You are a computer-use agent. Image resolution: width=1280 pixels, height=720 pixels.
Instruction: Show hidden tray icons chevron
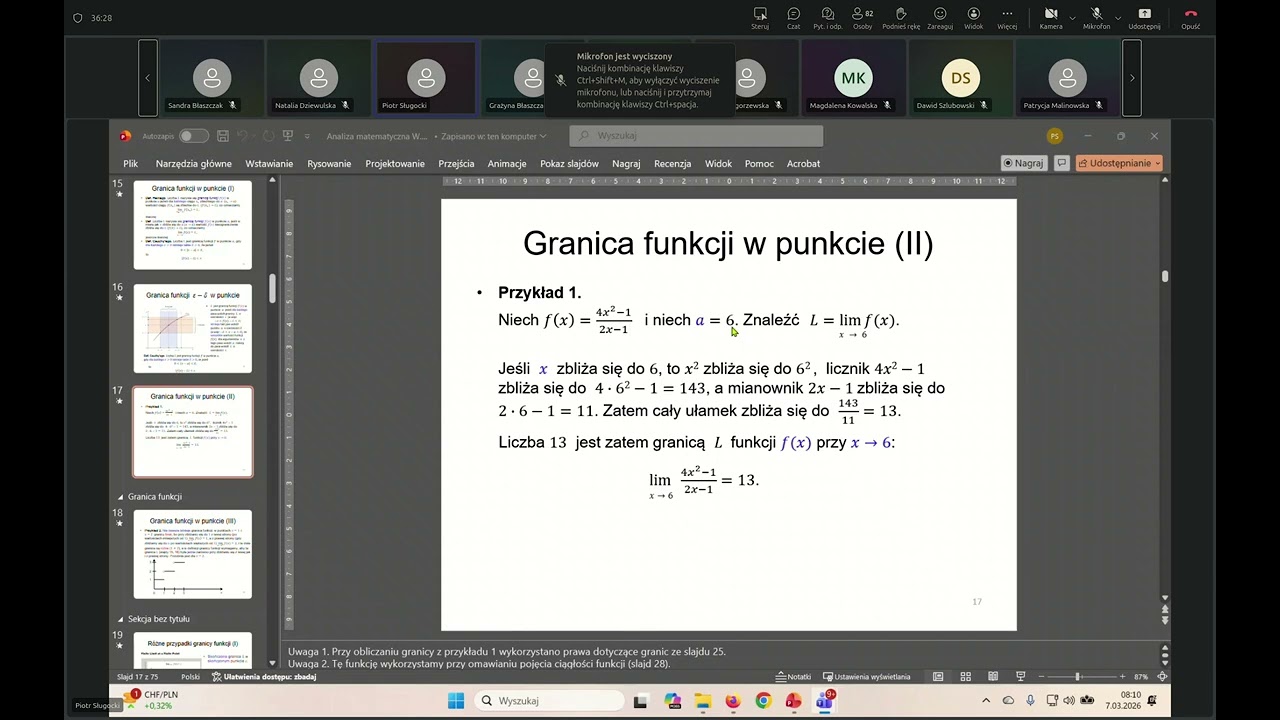pyautogui.click(x=986, y=701)
